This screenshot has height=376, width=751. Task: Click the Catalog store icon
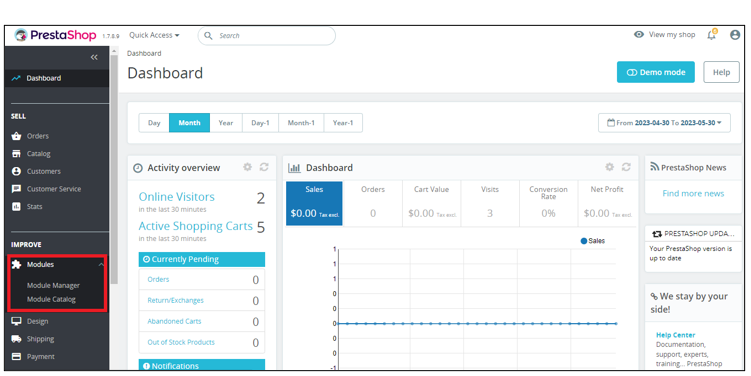tap(16, 154)
